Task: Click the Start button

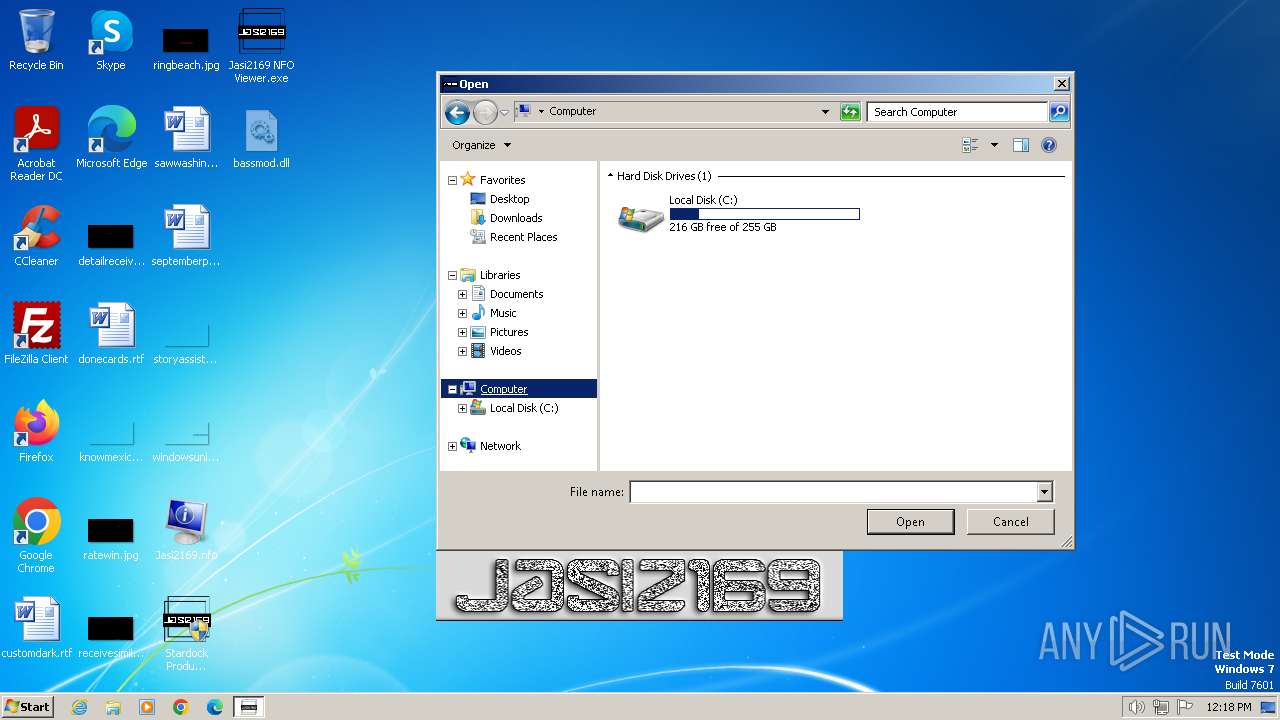Action: pyautogui.click(x=27, y=707)
